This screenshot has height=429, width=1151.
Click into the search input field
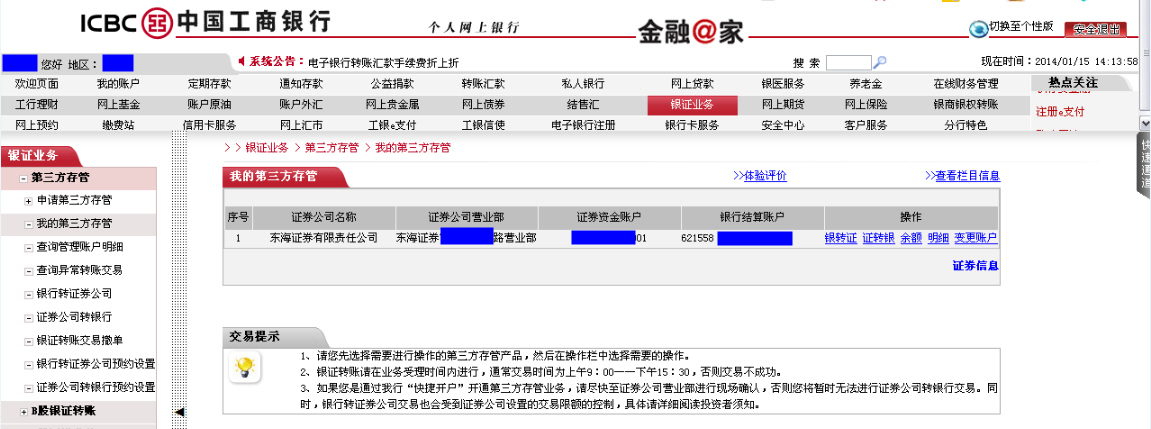tap(848, 62)
